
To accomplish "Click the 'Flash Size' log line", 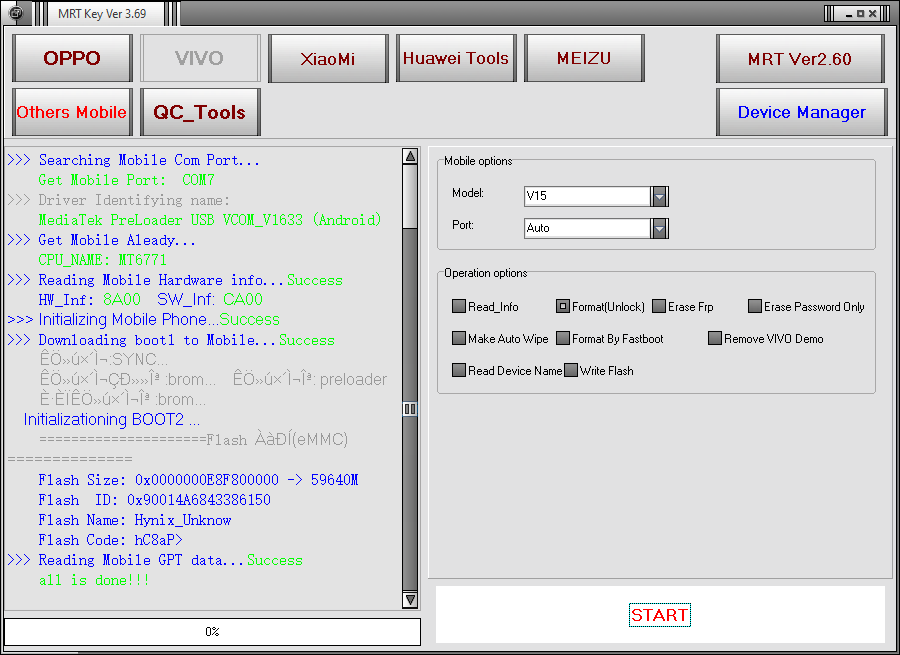I will click(x=198, y=480).
